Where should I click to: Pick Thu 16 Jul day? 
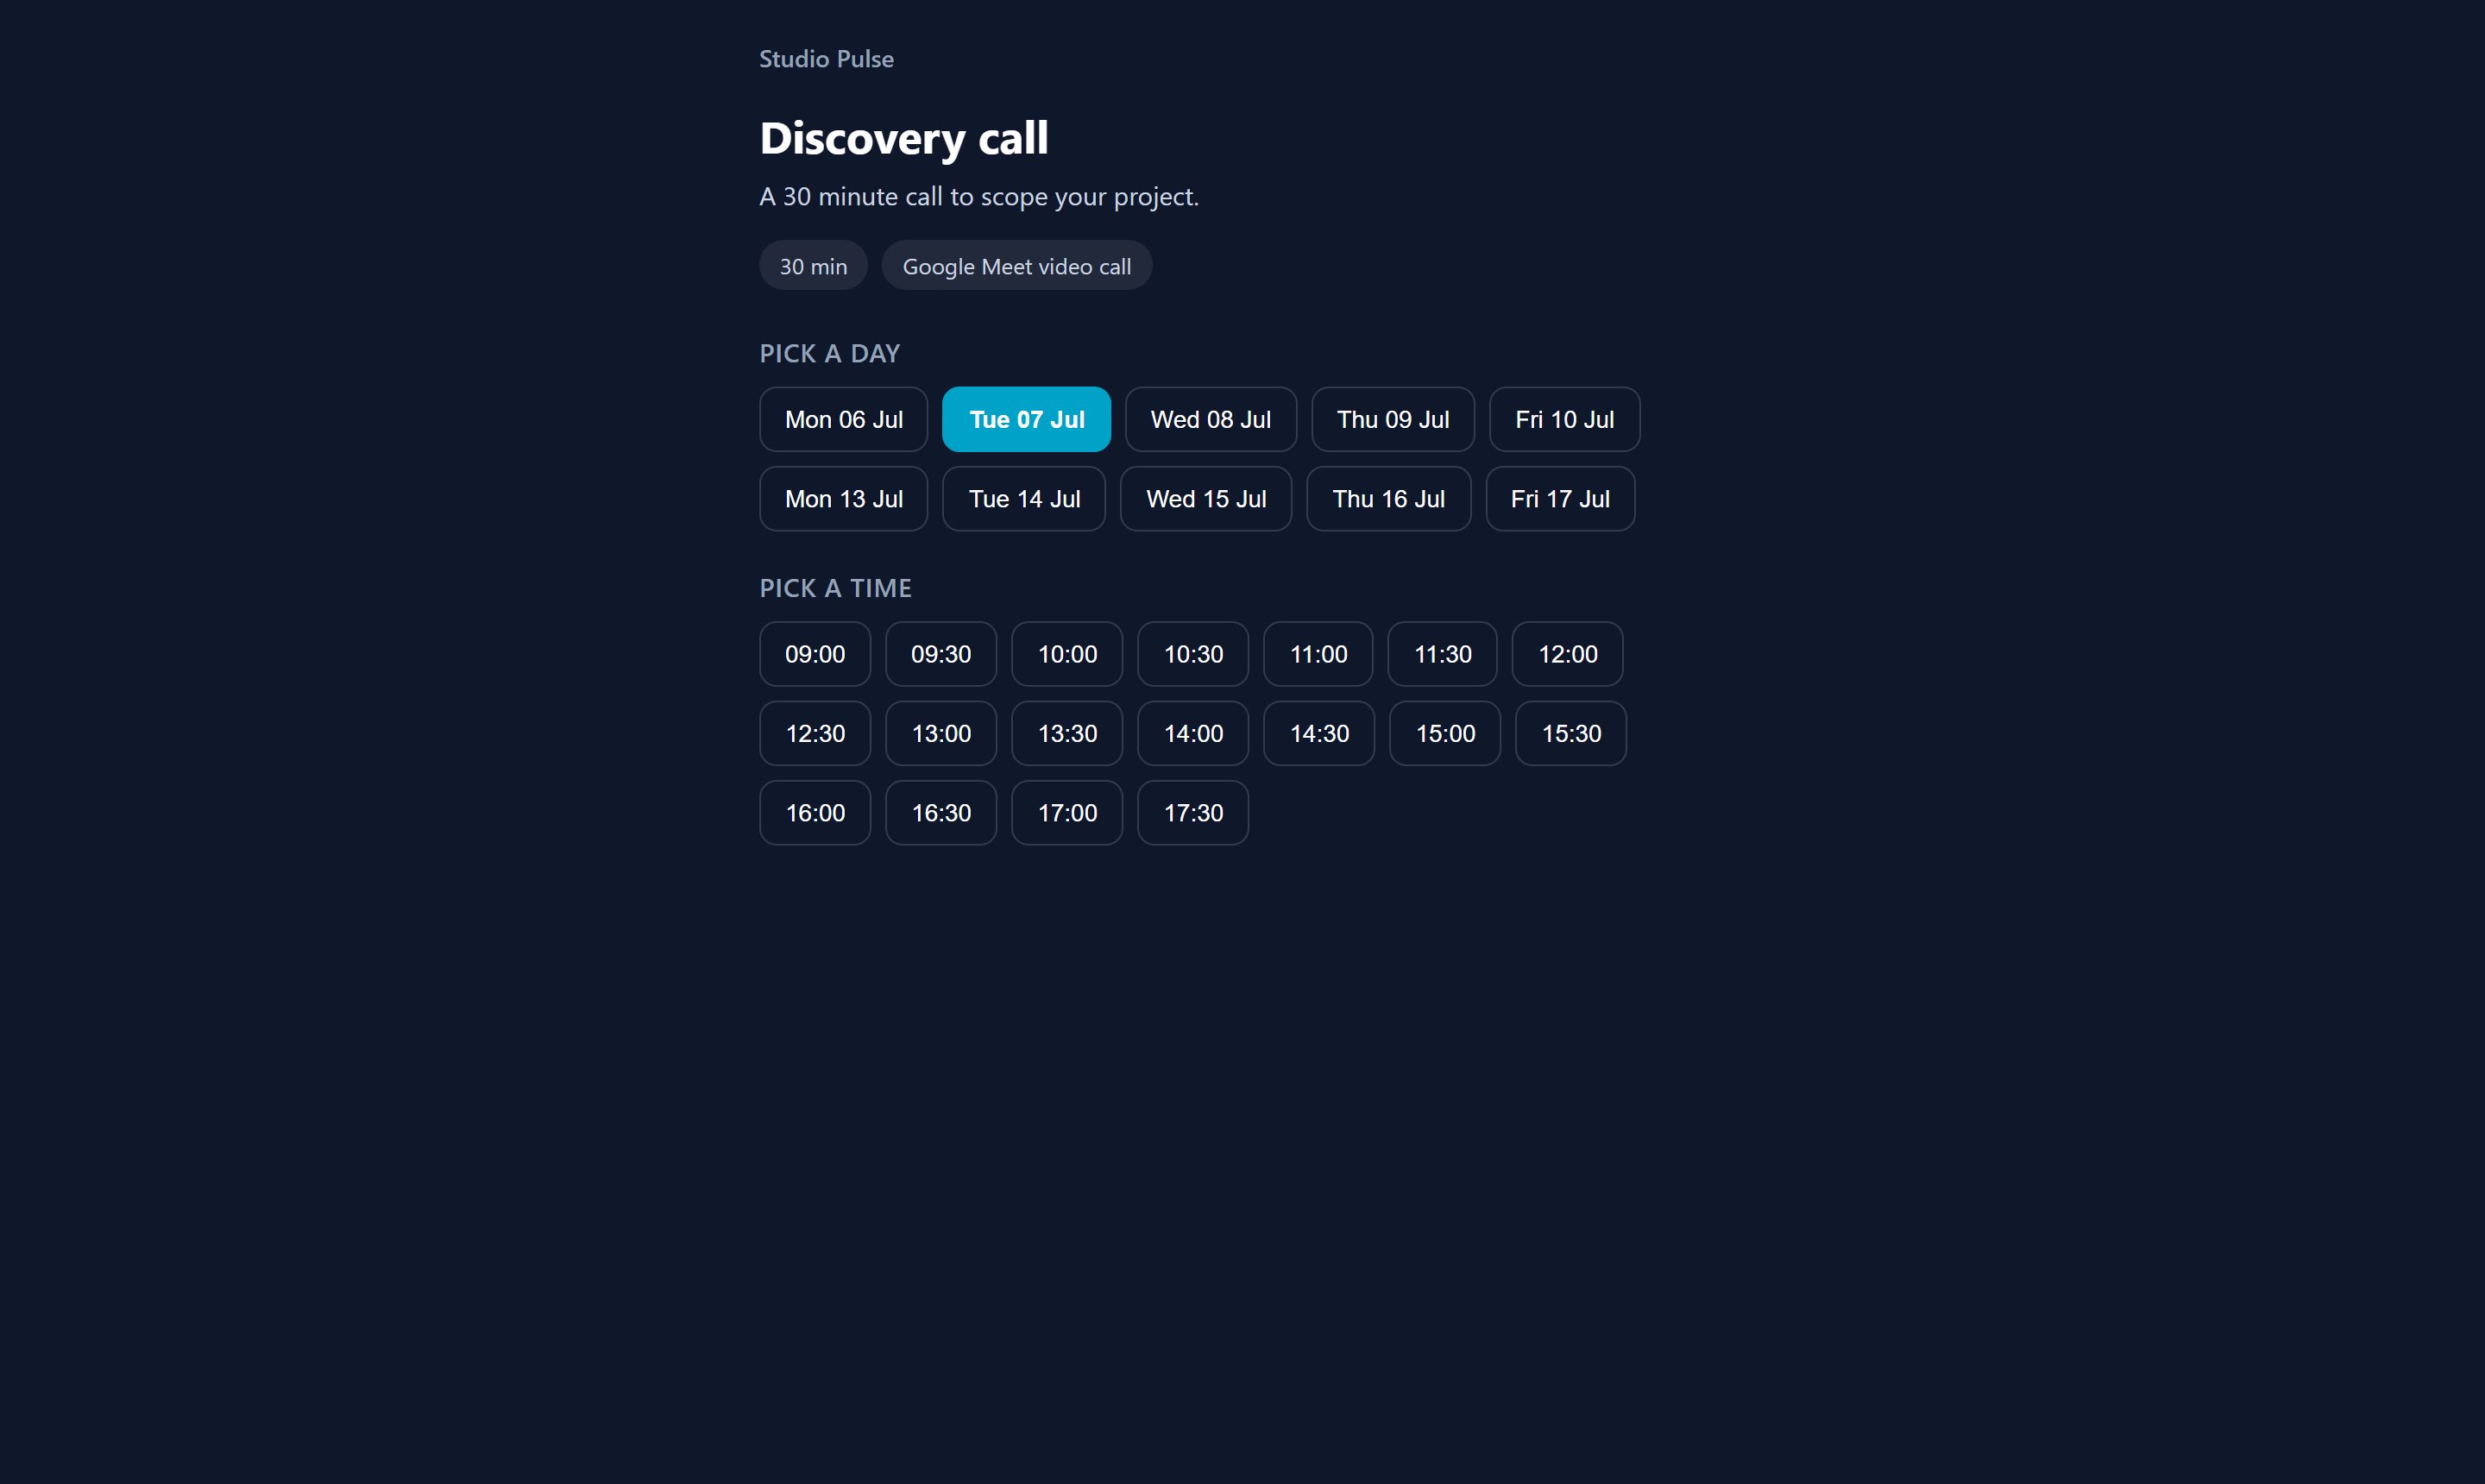point(1388,499)
